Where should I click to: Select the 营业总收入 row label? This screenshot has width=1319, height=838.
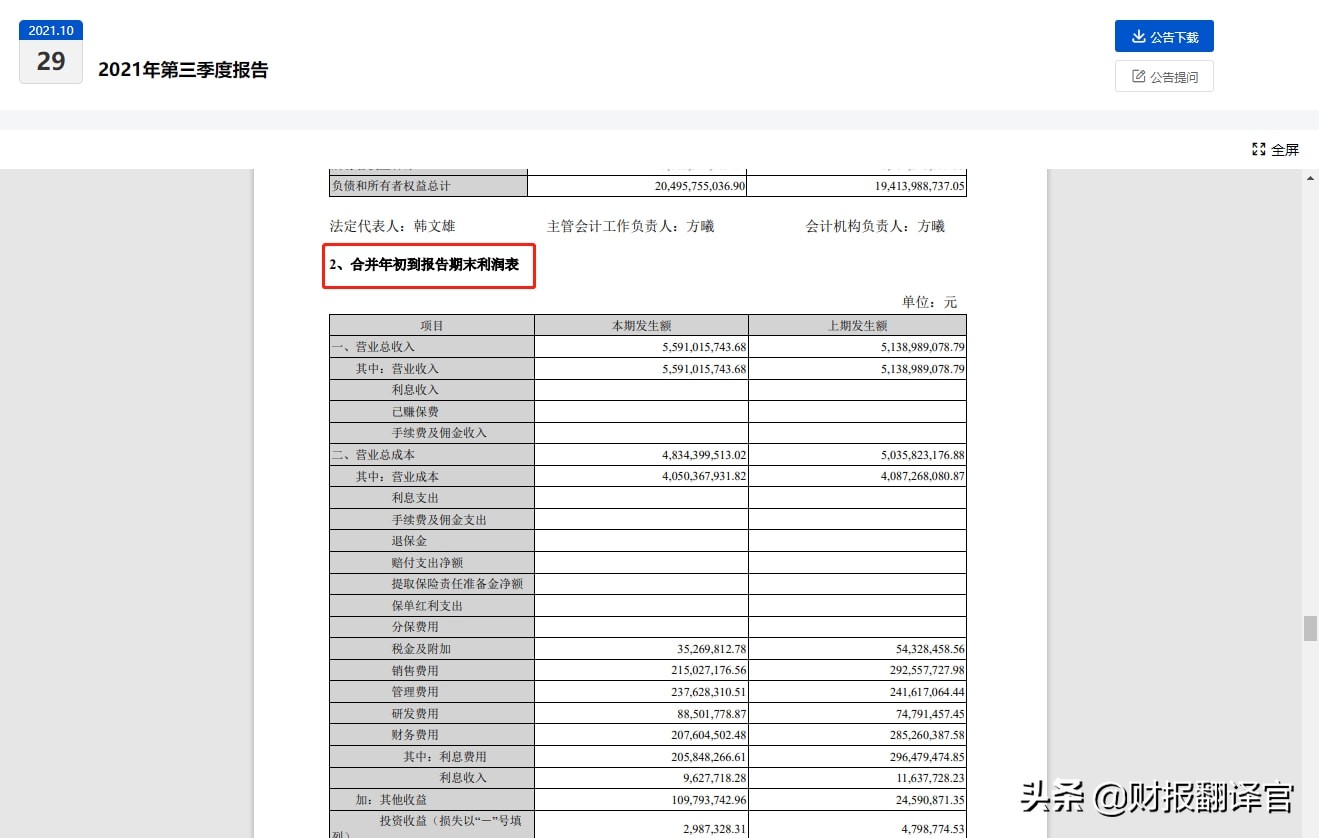point(375,346)
